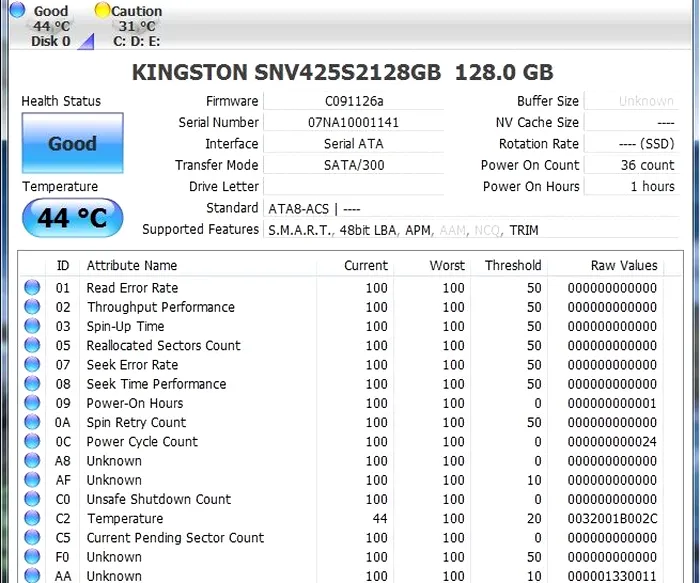
Task: Click status orb of Spin Retry Count row
Action: click(32, 422)
